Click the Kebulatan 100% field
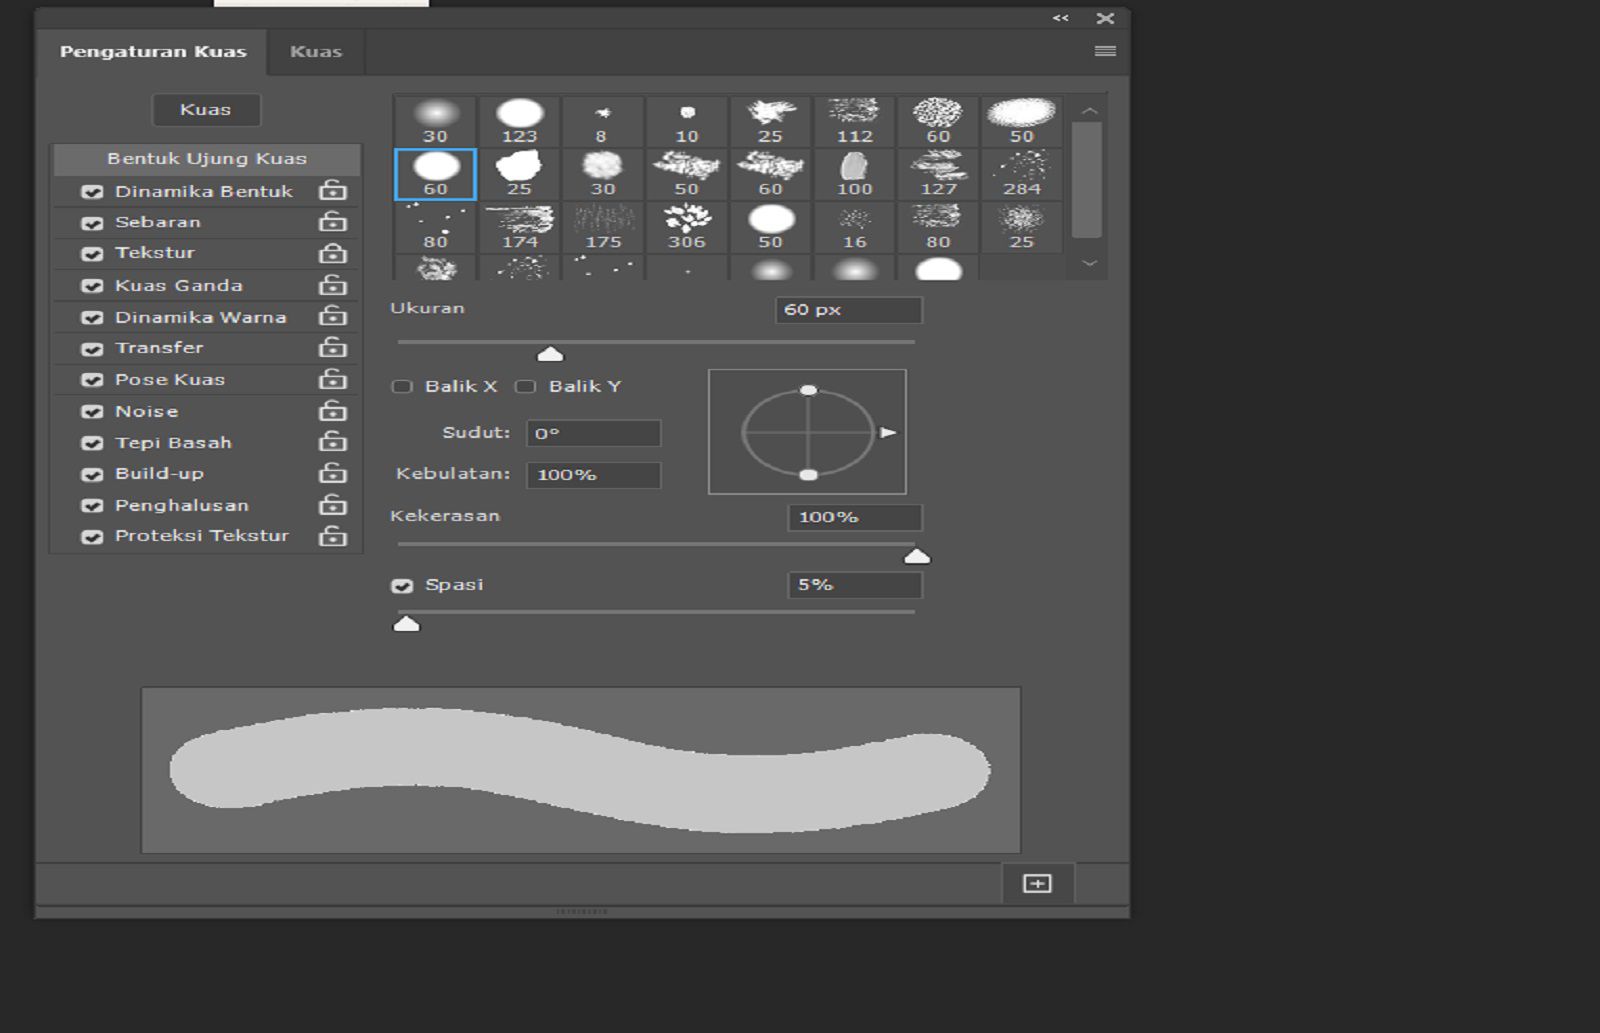The image size is (1600, 1033). [x=594, y=475]
